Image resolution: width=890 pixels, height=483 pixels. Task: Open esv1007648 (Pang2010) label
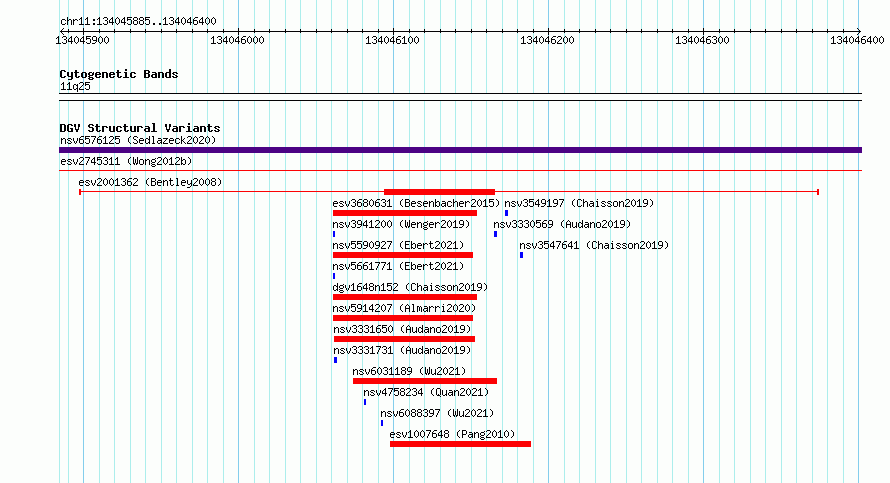click(x=452, y=434)
